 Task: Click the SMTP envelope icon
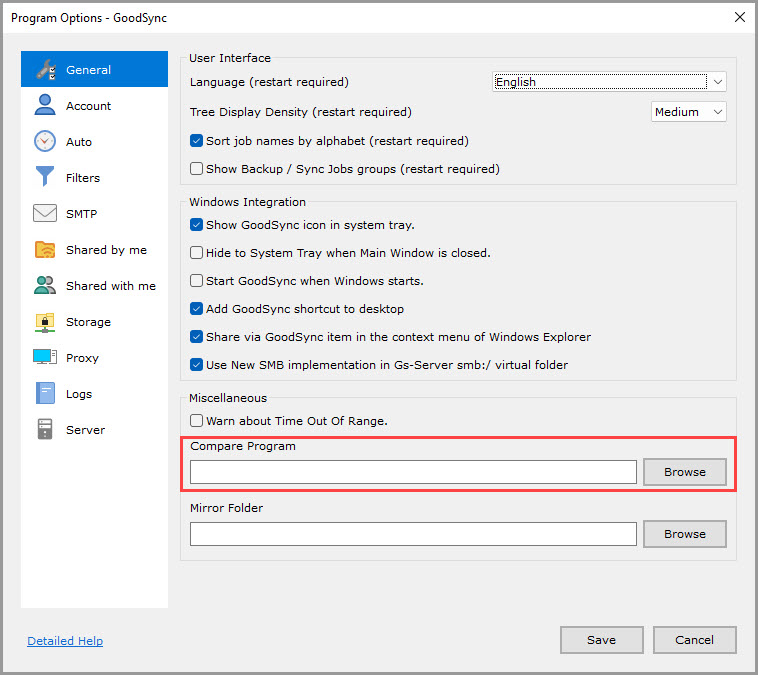click(x=45, y=213)
